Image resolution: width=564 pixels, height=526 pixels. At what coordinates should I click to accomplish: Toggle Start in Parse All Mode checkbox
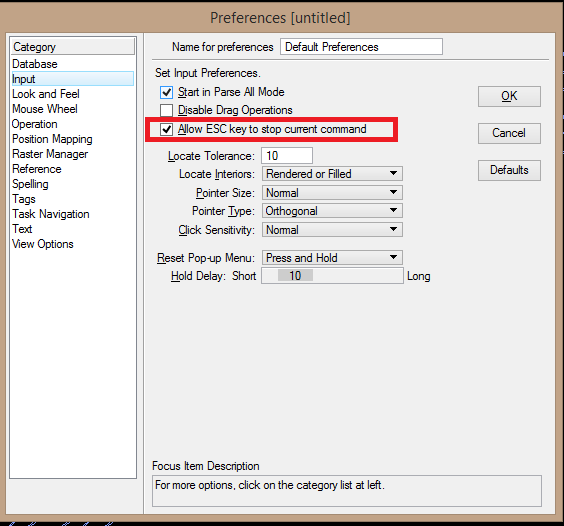[166, 92]
